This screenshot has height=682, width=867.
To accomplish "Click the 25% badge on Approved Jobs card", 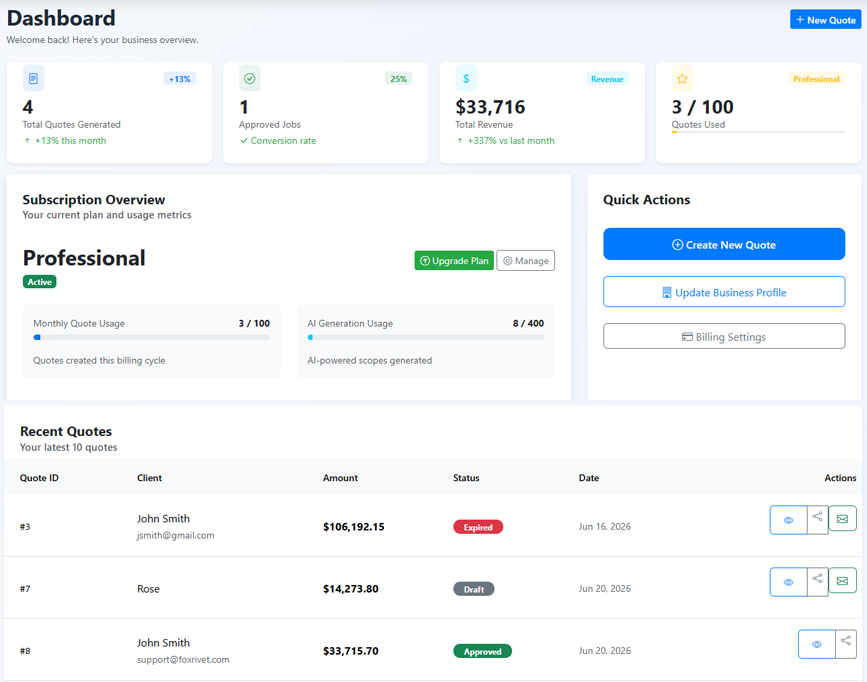I will coord(398,79).
